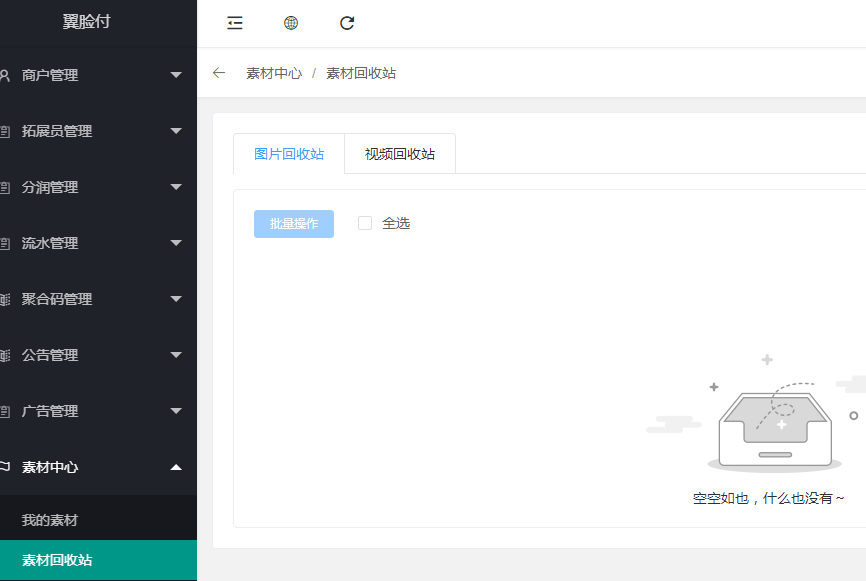Viewport: 866px width, 581px height.
Task: Click the 批量操作 button
Action: 294,224
